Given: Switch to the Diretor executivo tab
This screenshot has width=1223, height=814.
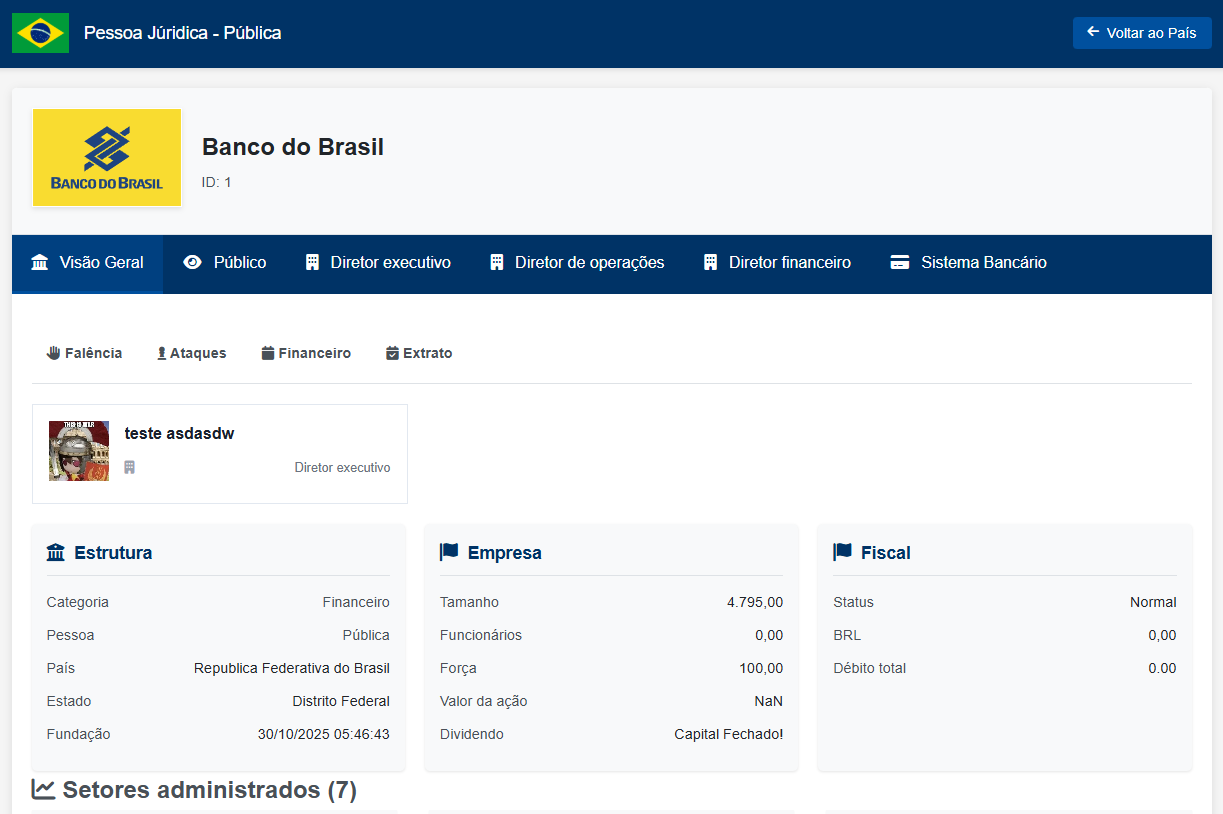Looking at the screenshot, I should tap(378, 263).
